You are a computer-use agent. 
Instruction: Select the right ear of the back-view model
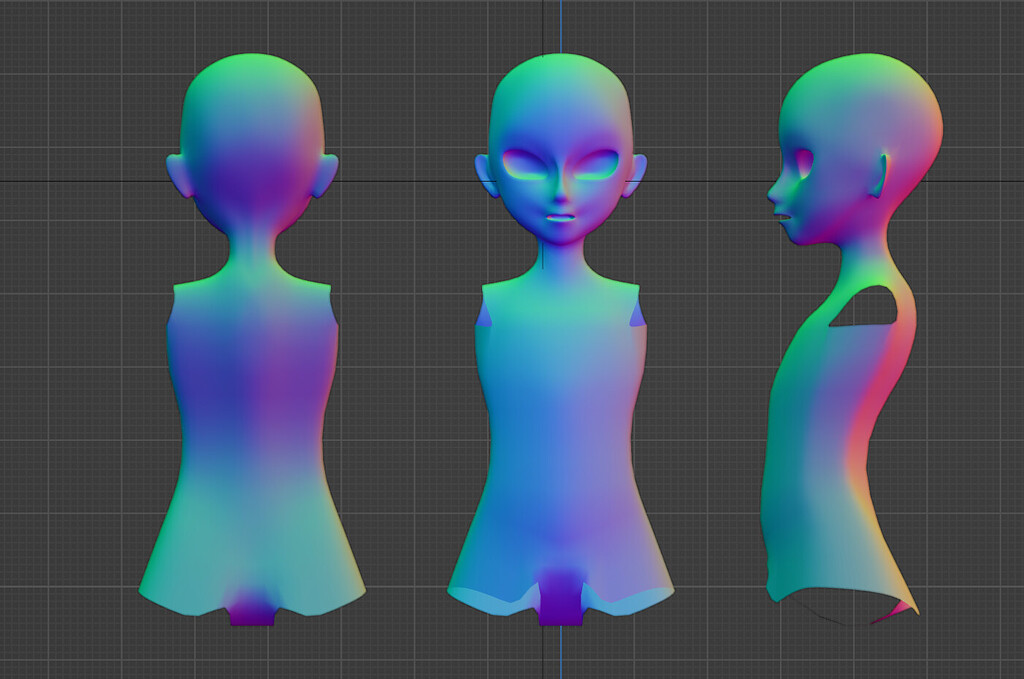(x=325, y=175)
